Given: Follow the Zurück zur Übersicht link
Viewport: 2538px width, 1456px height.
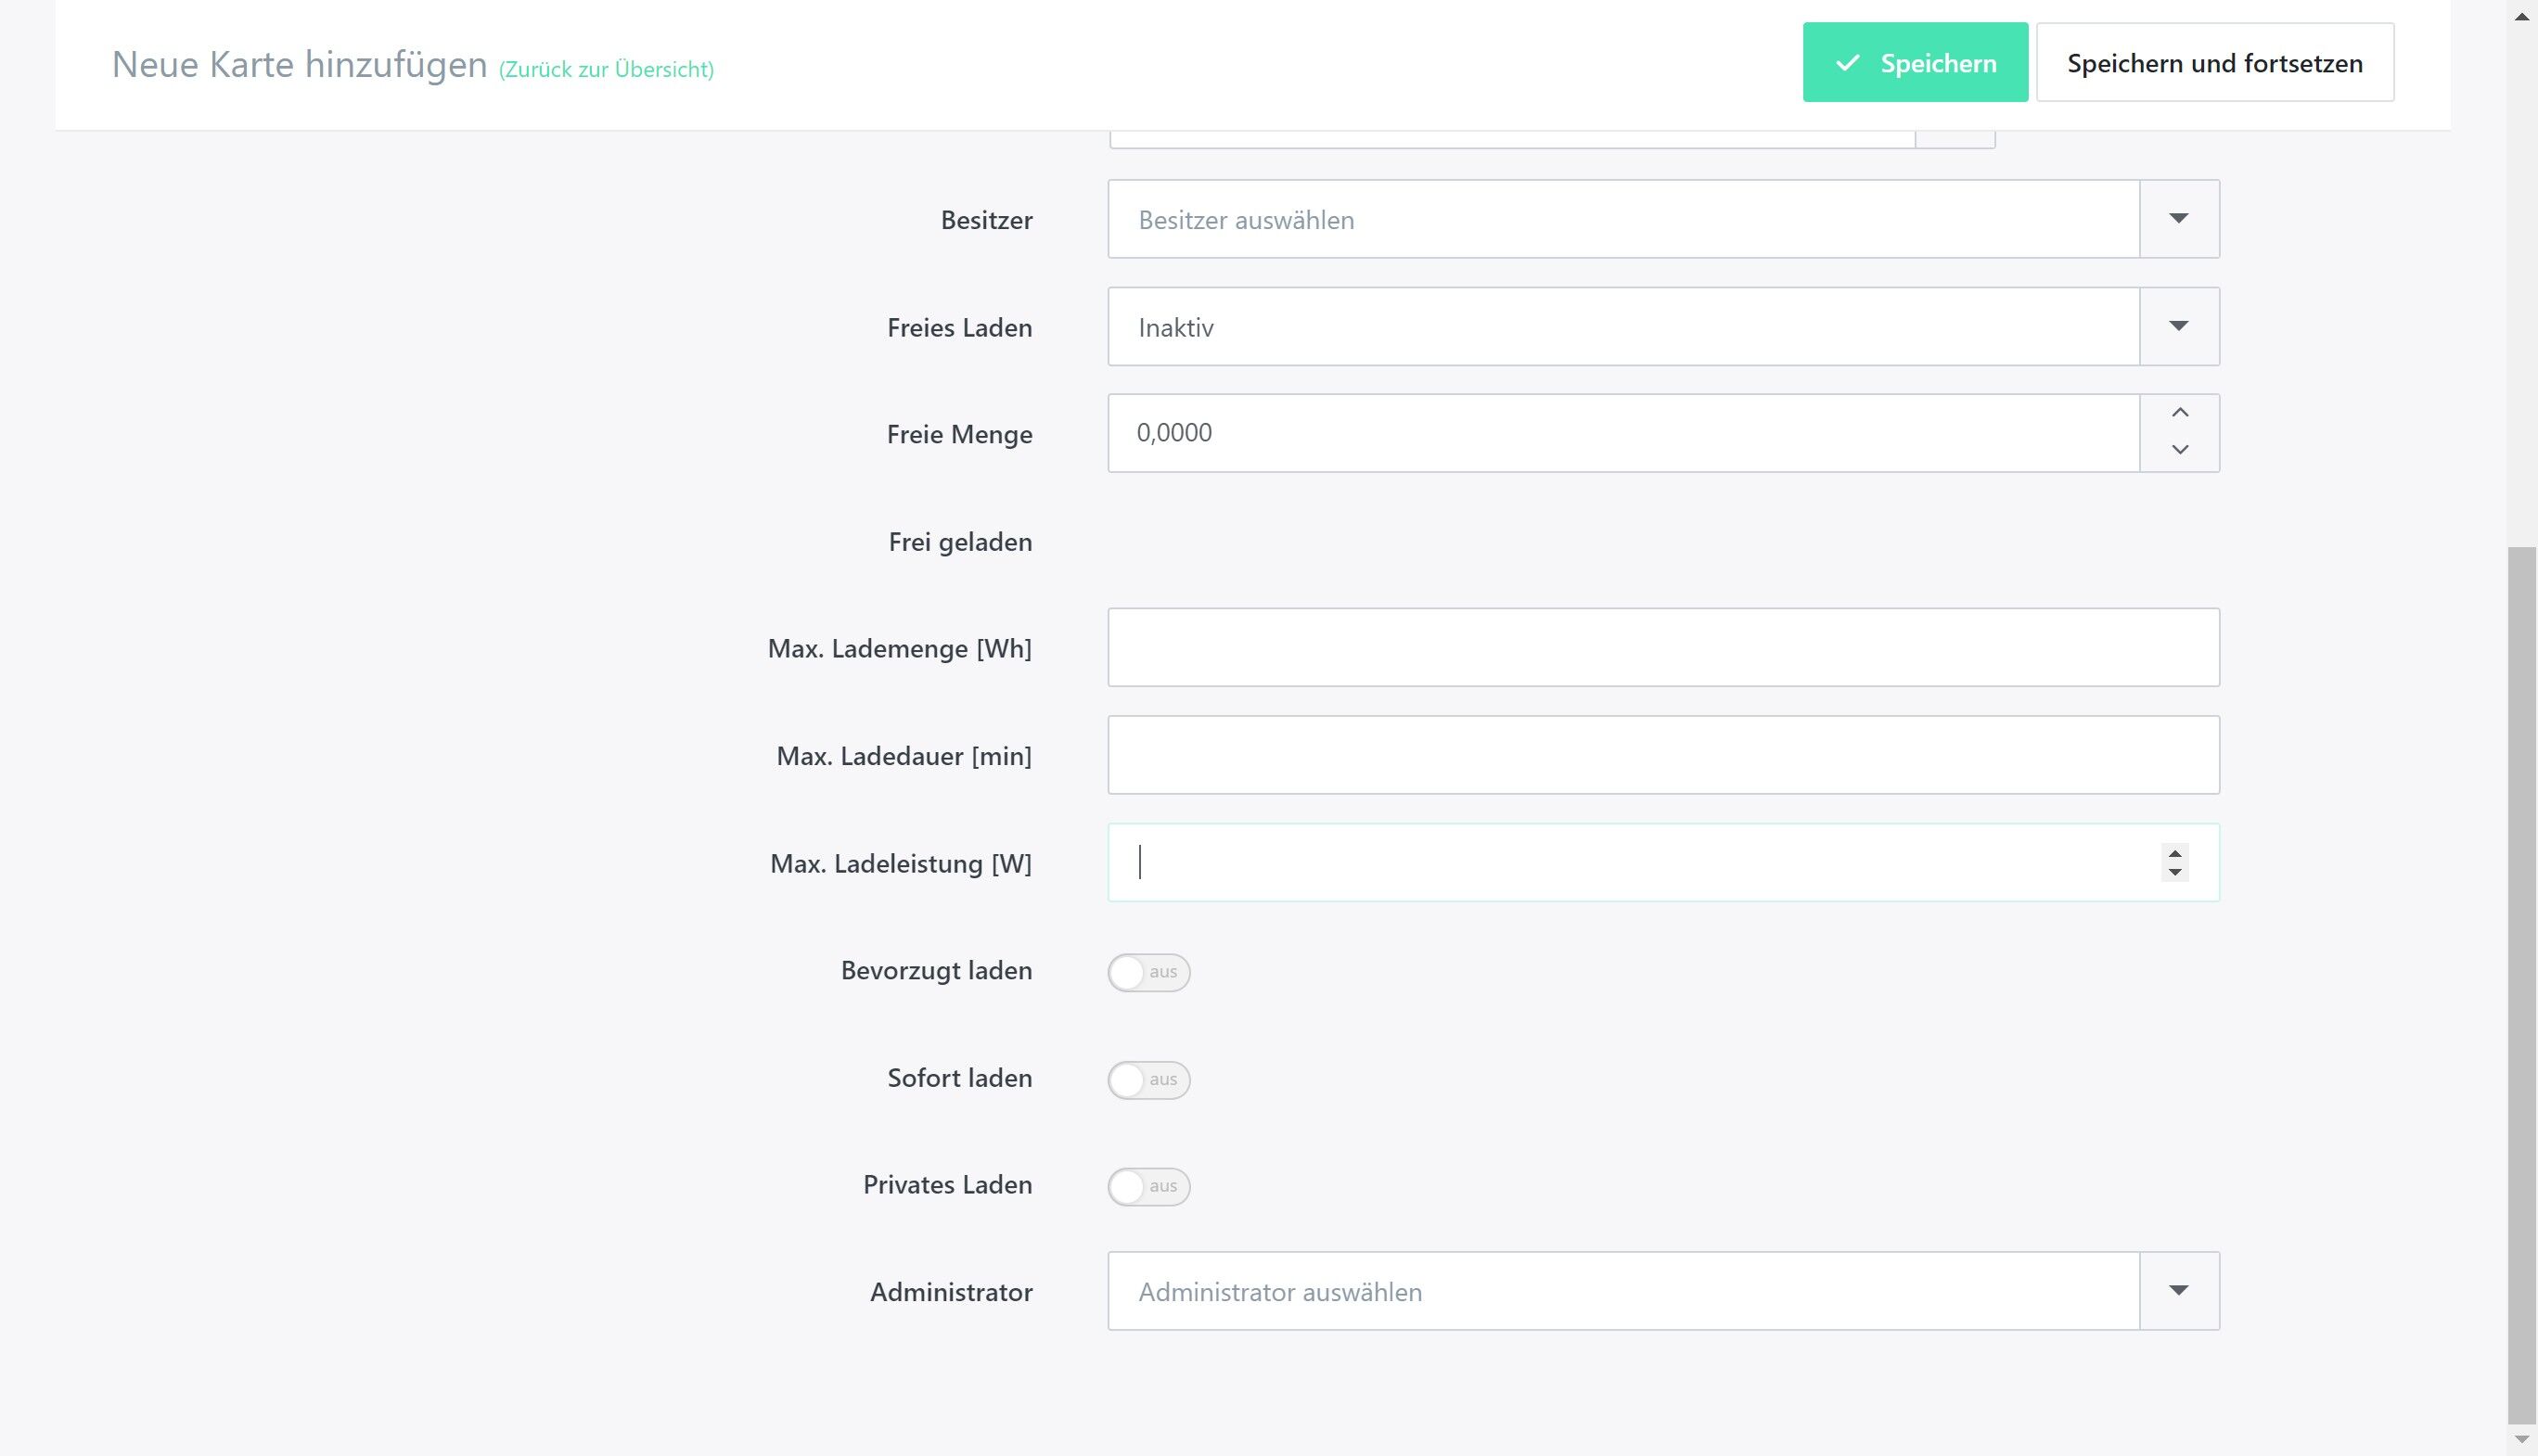Looking at the screenshot, I should click(606, 69).
